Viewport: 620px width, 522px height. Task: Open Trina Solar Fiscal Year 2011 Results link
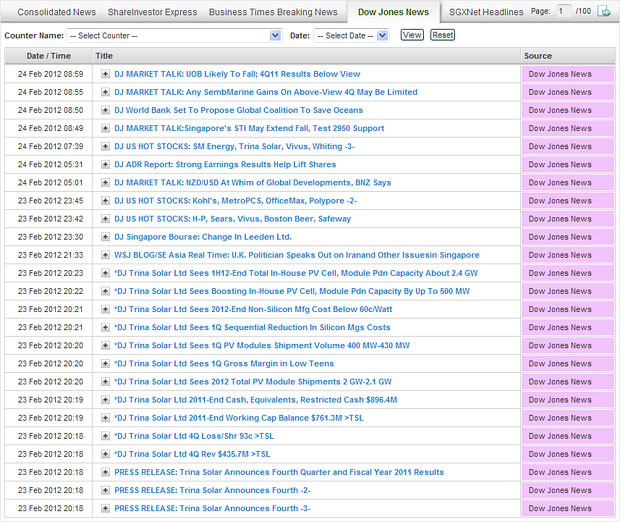pyautogui.click(x=279, y=472)
